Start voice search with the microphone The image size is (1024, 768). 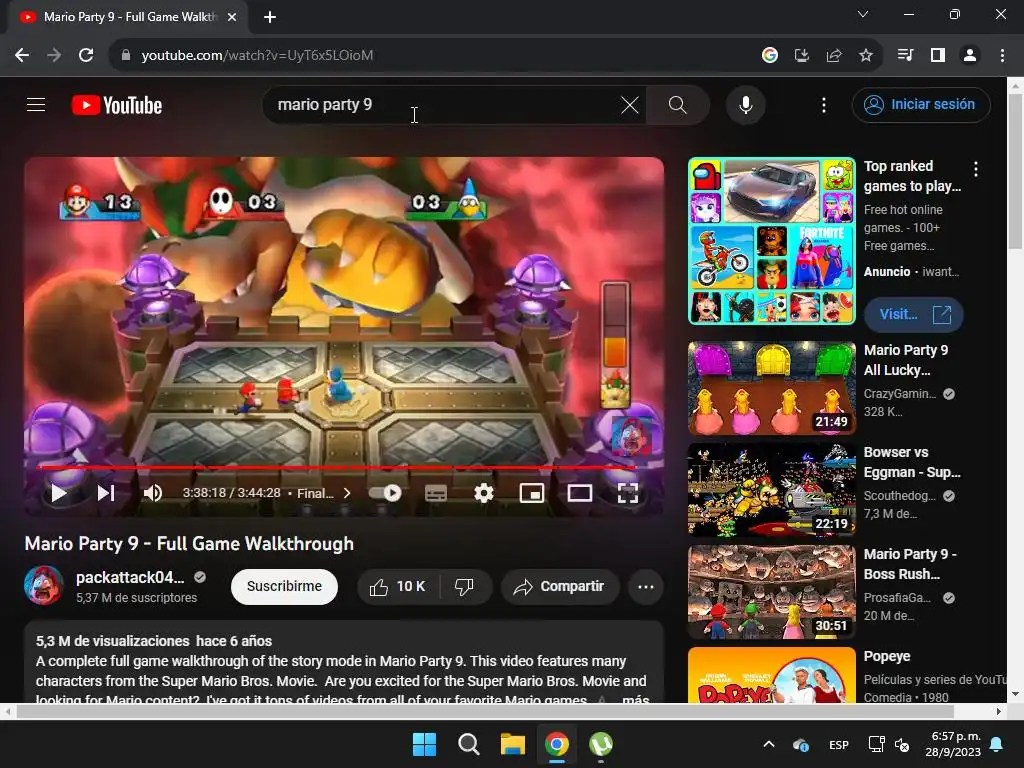coord(745,104)
